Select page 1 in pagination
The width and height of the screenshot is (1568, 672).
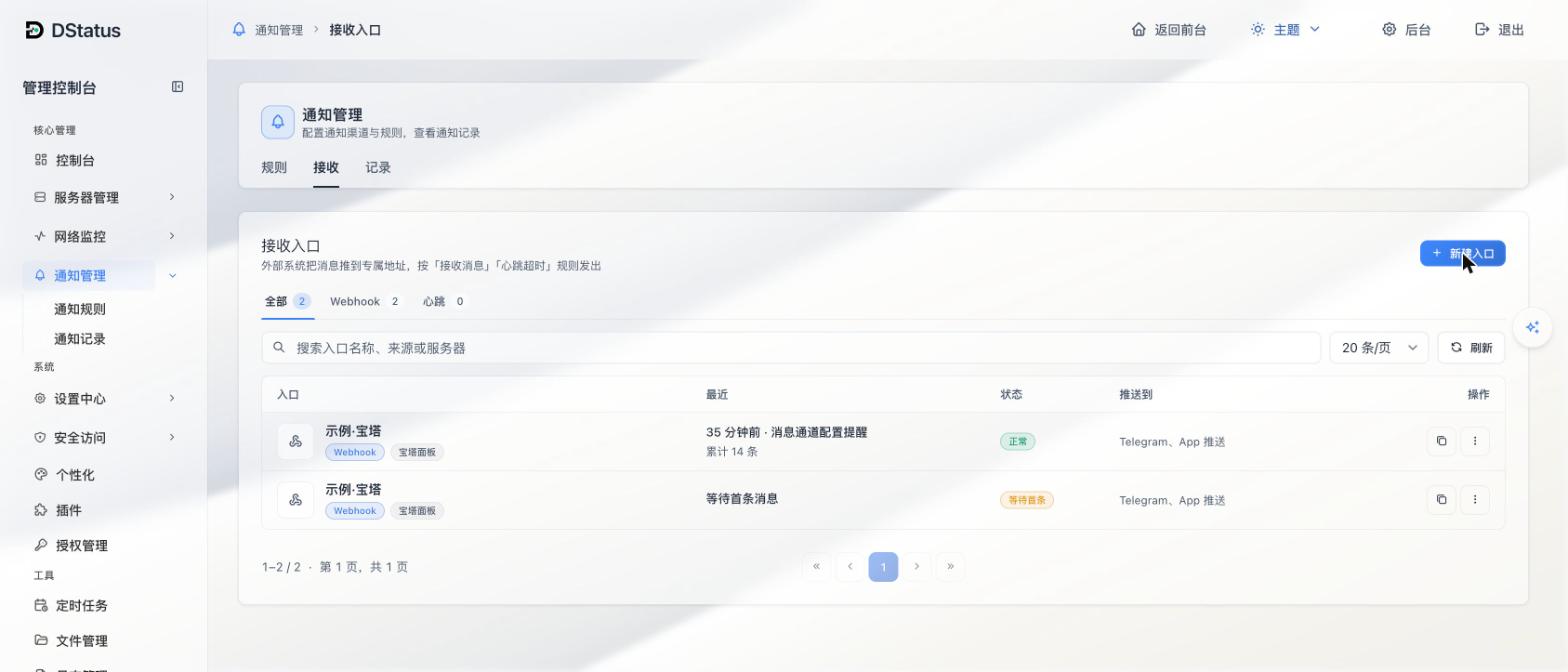click(x=883, y=566)
